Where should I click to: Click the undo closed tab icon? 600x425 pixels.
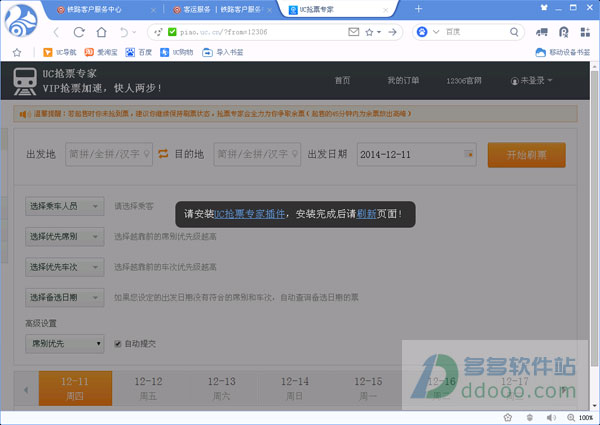tap(124, 32)
